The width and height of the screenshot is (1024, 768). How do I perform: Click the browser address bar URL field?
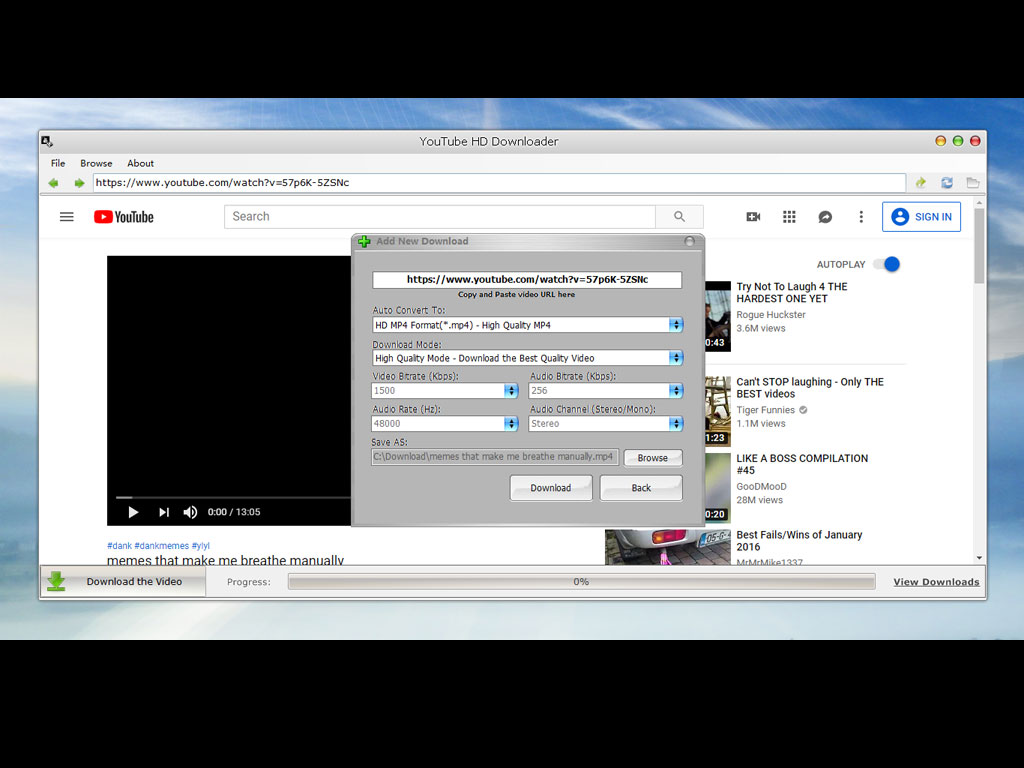[x=499, y=183]
